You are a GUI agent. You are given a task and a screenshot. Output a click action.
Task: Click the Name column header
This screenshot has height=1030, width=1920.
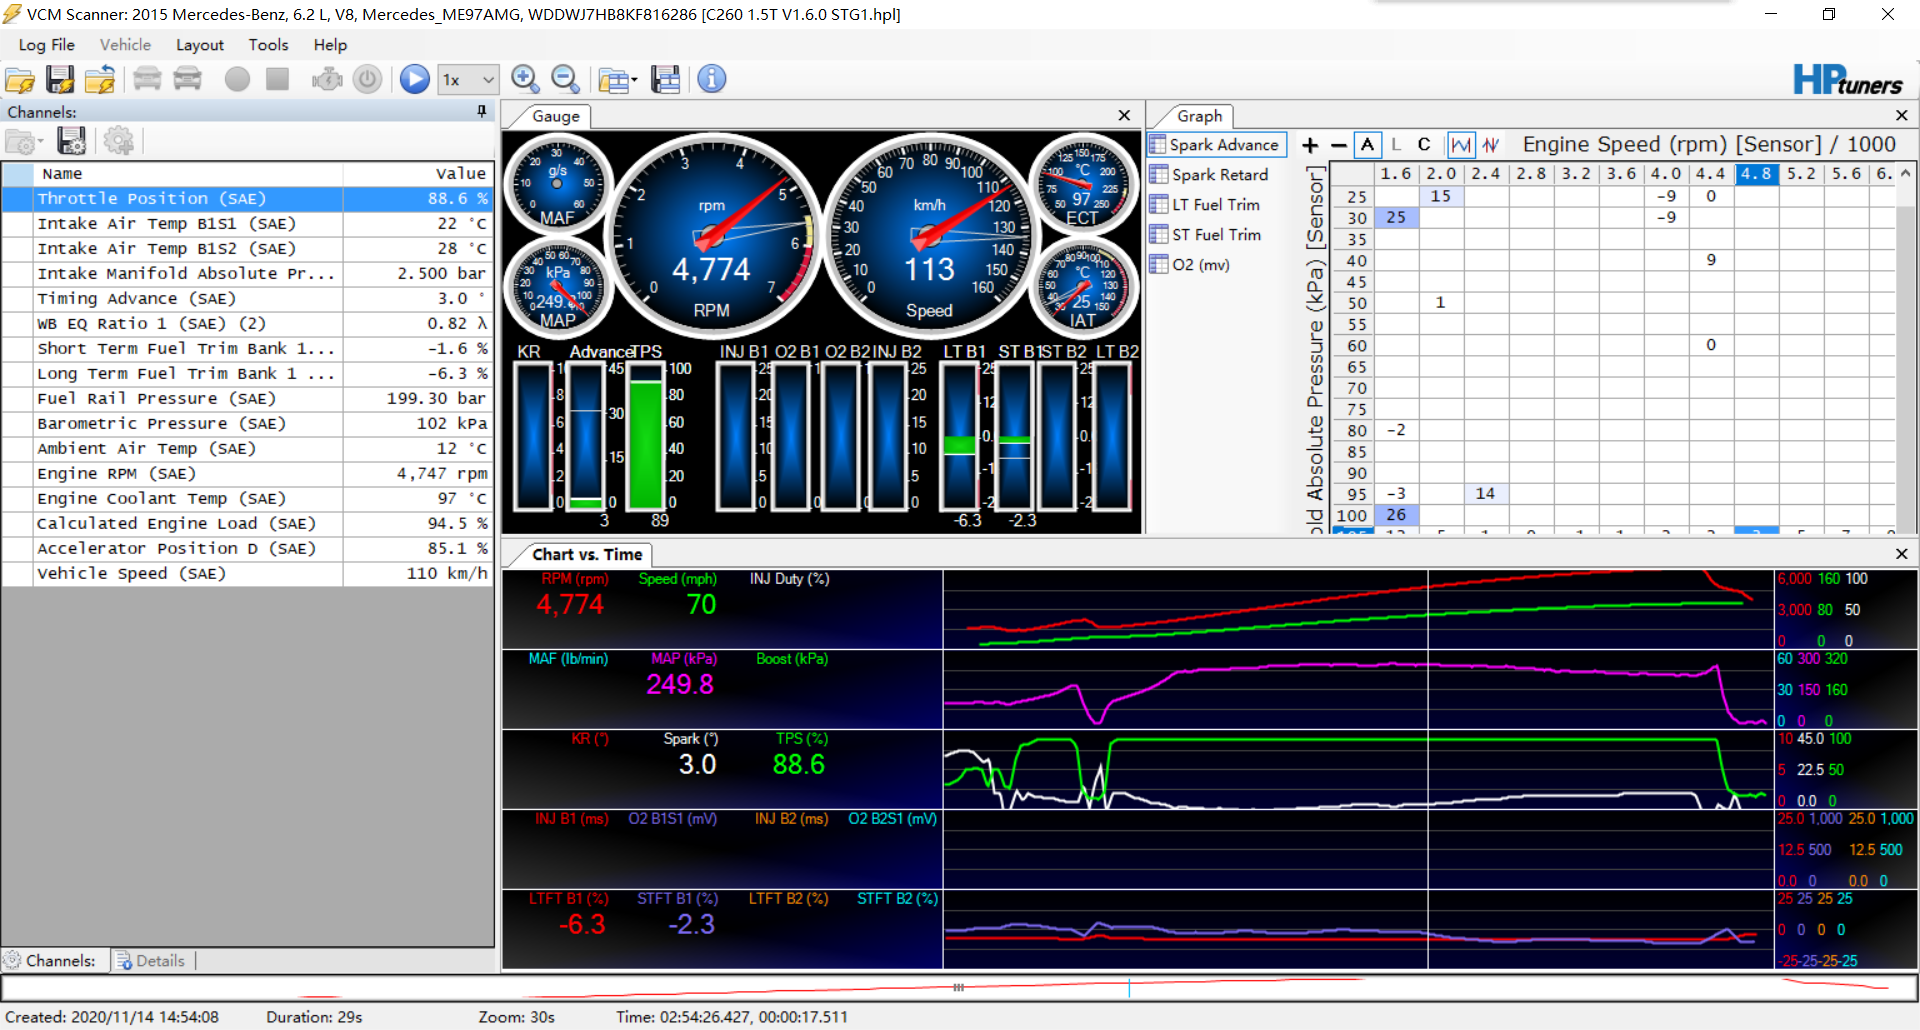click(x=188, y=174)
